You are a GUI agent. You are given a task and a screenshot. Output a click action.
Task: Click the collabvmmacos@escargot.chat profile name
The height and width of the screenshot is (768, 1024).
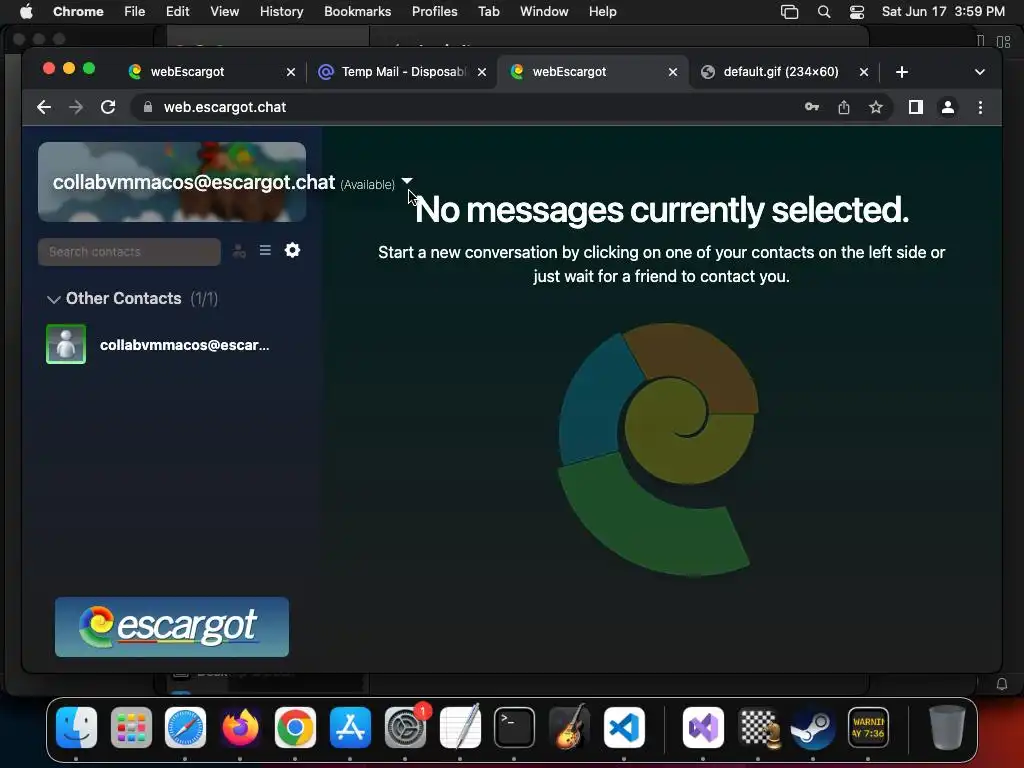194,182
